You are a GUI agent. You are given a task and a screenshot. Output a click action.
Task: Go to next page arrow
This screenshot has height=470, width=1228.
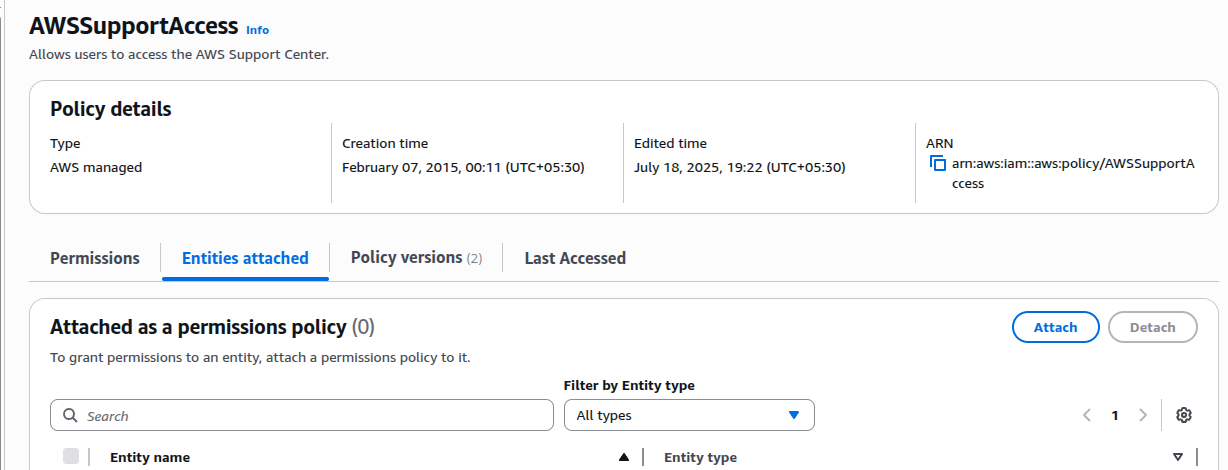[1143, 415]
